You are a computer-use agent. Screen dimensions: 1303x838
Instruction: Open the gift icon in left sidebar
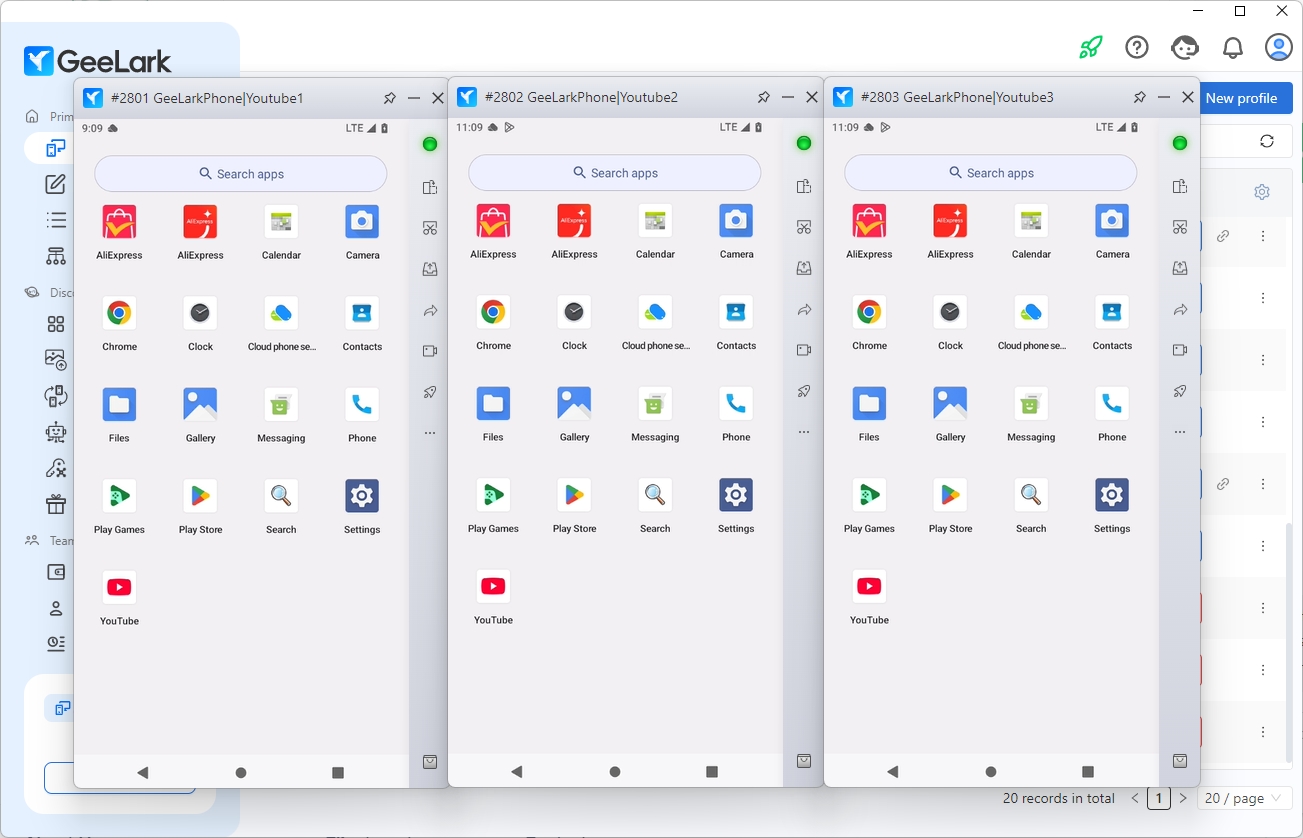pyautogui.click(x=56, y=503)
